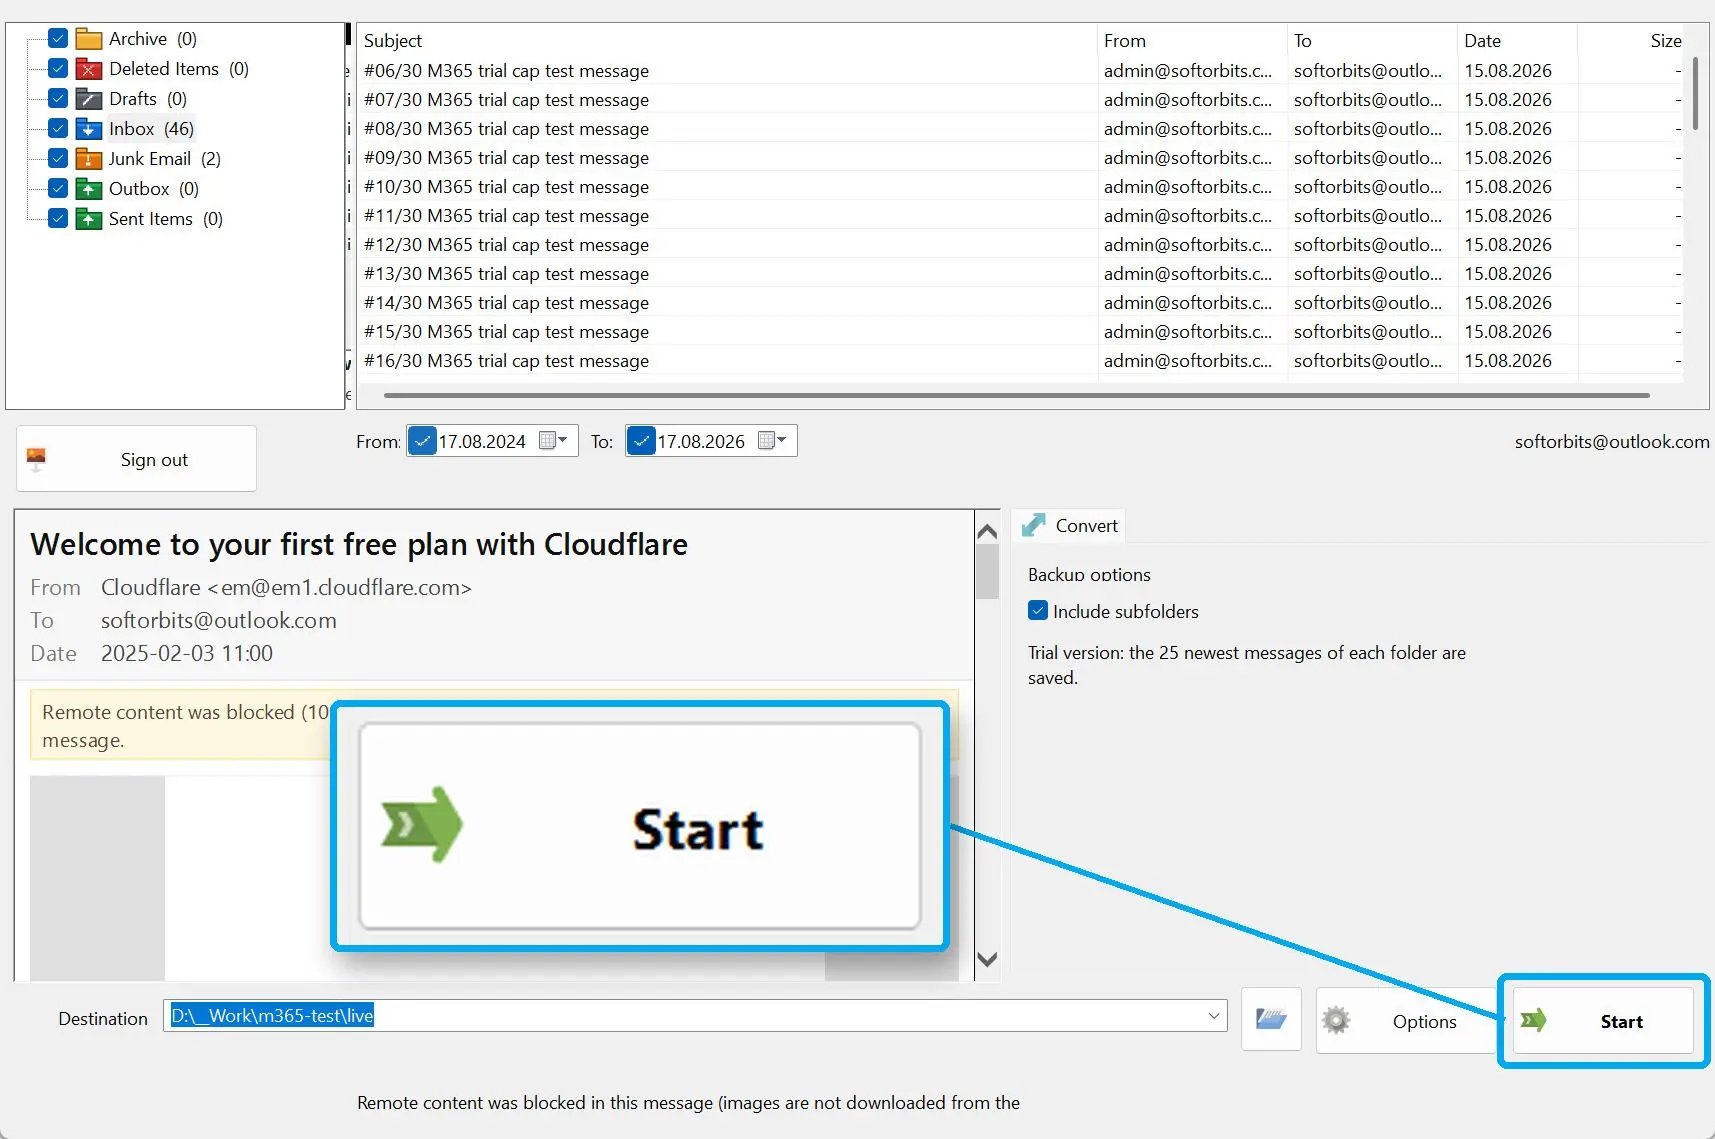Sort messages by Date column
The image size is (1715, 1139).
click(1517, 41)
